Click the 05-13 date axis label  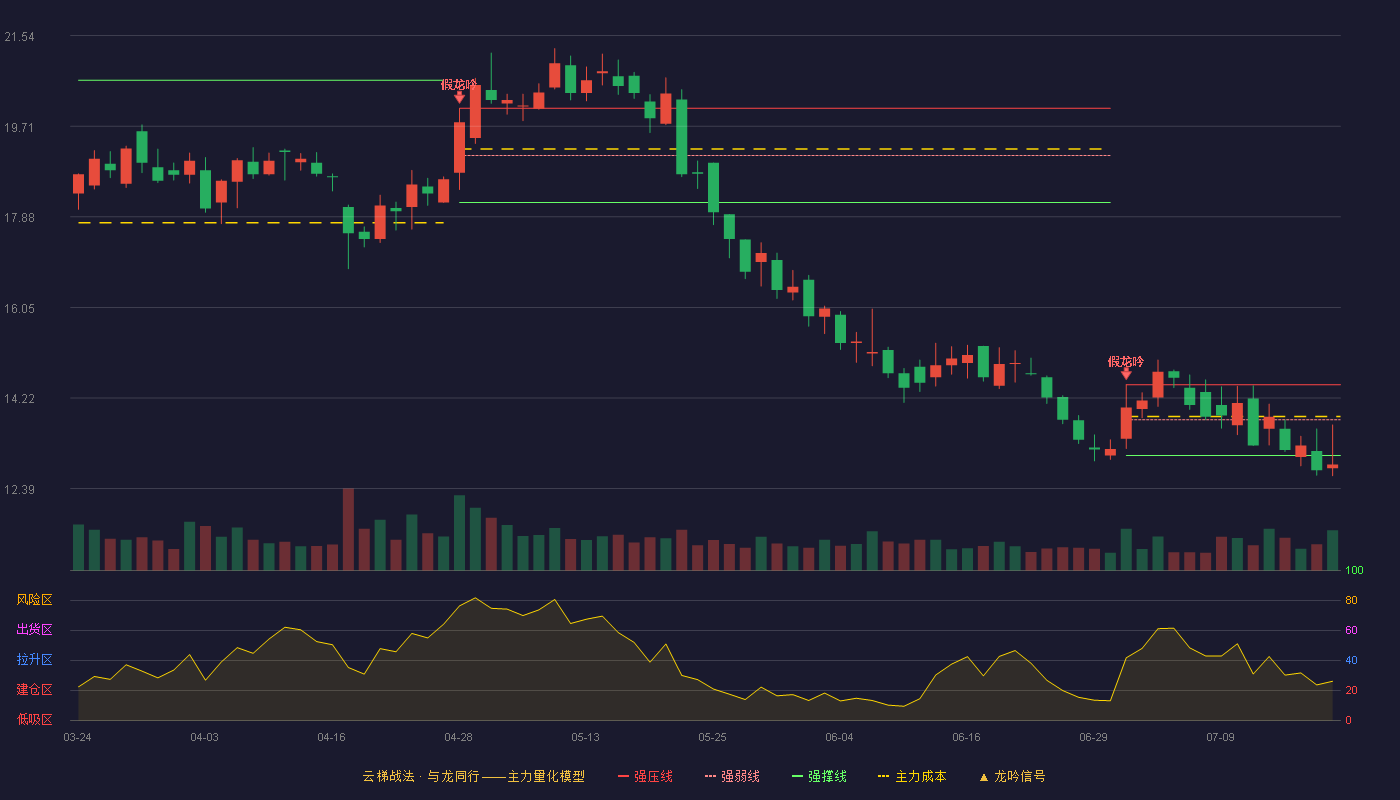586,737
